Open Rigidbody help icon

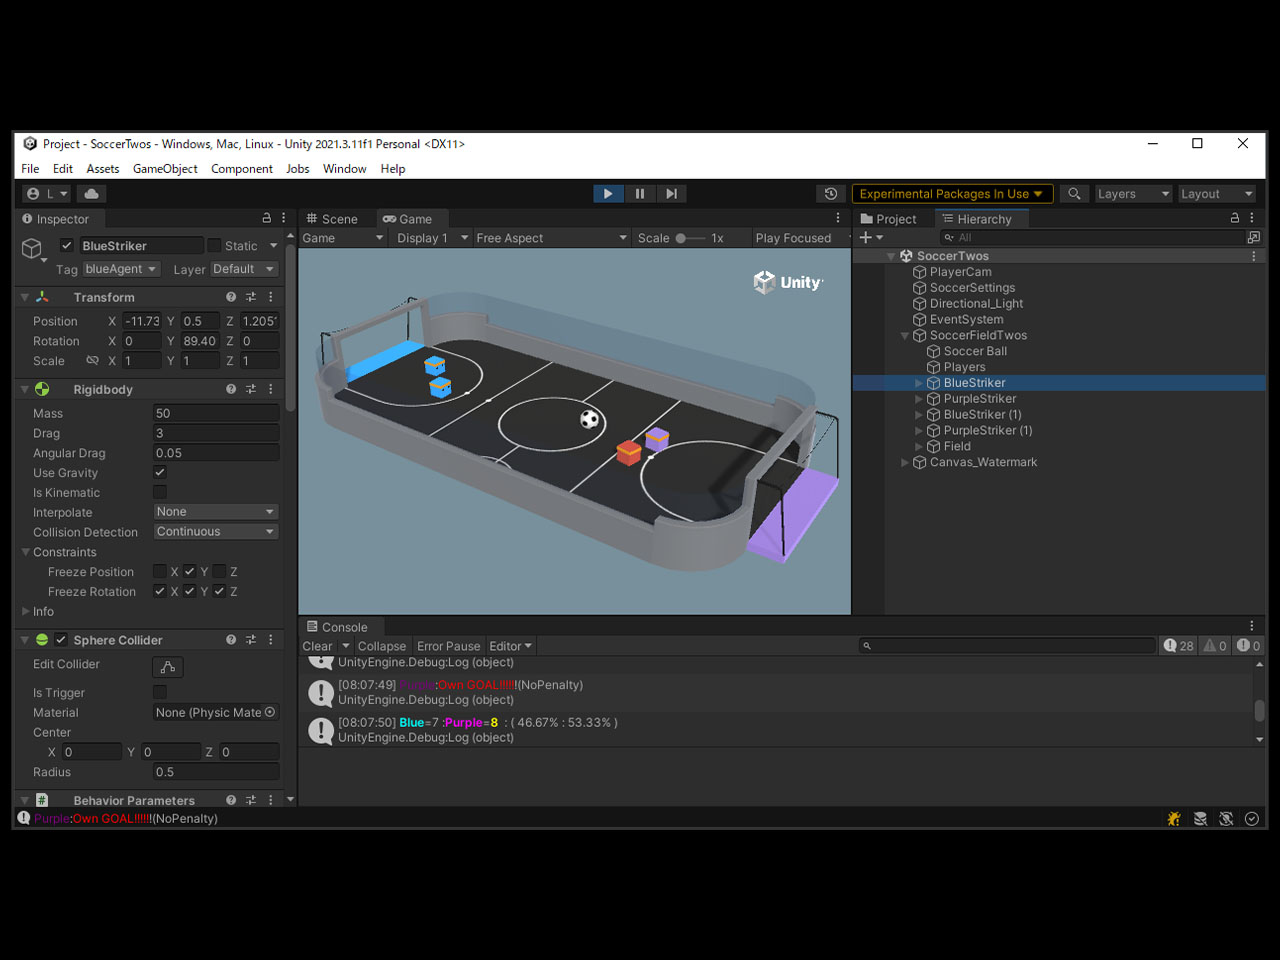coord(231,389)
